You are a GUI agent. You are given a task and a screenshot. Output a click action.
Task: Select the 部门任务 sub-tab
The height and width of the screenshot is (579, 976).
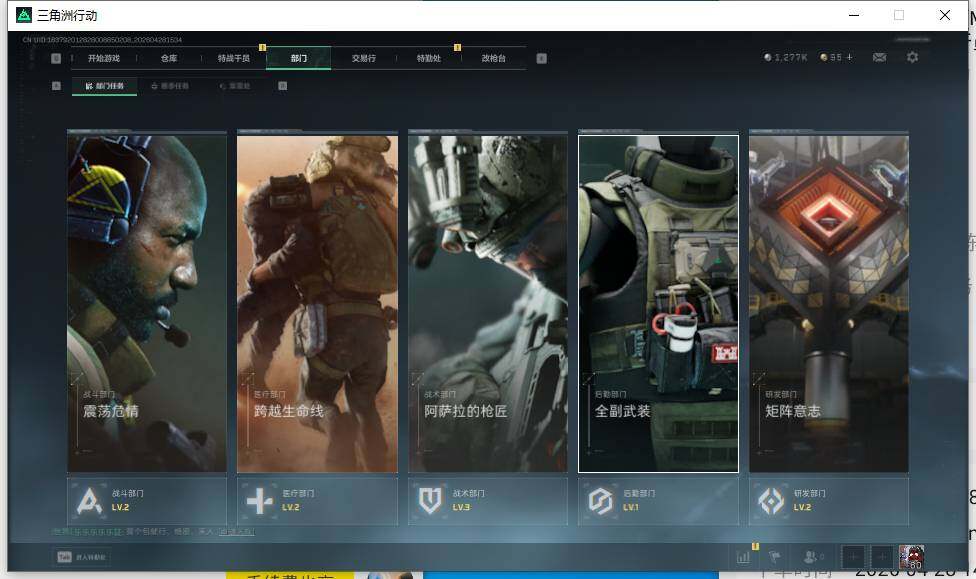click(x=105, y=86)
